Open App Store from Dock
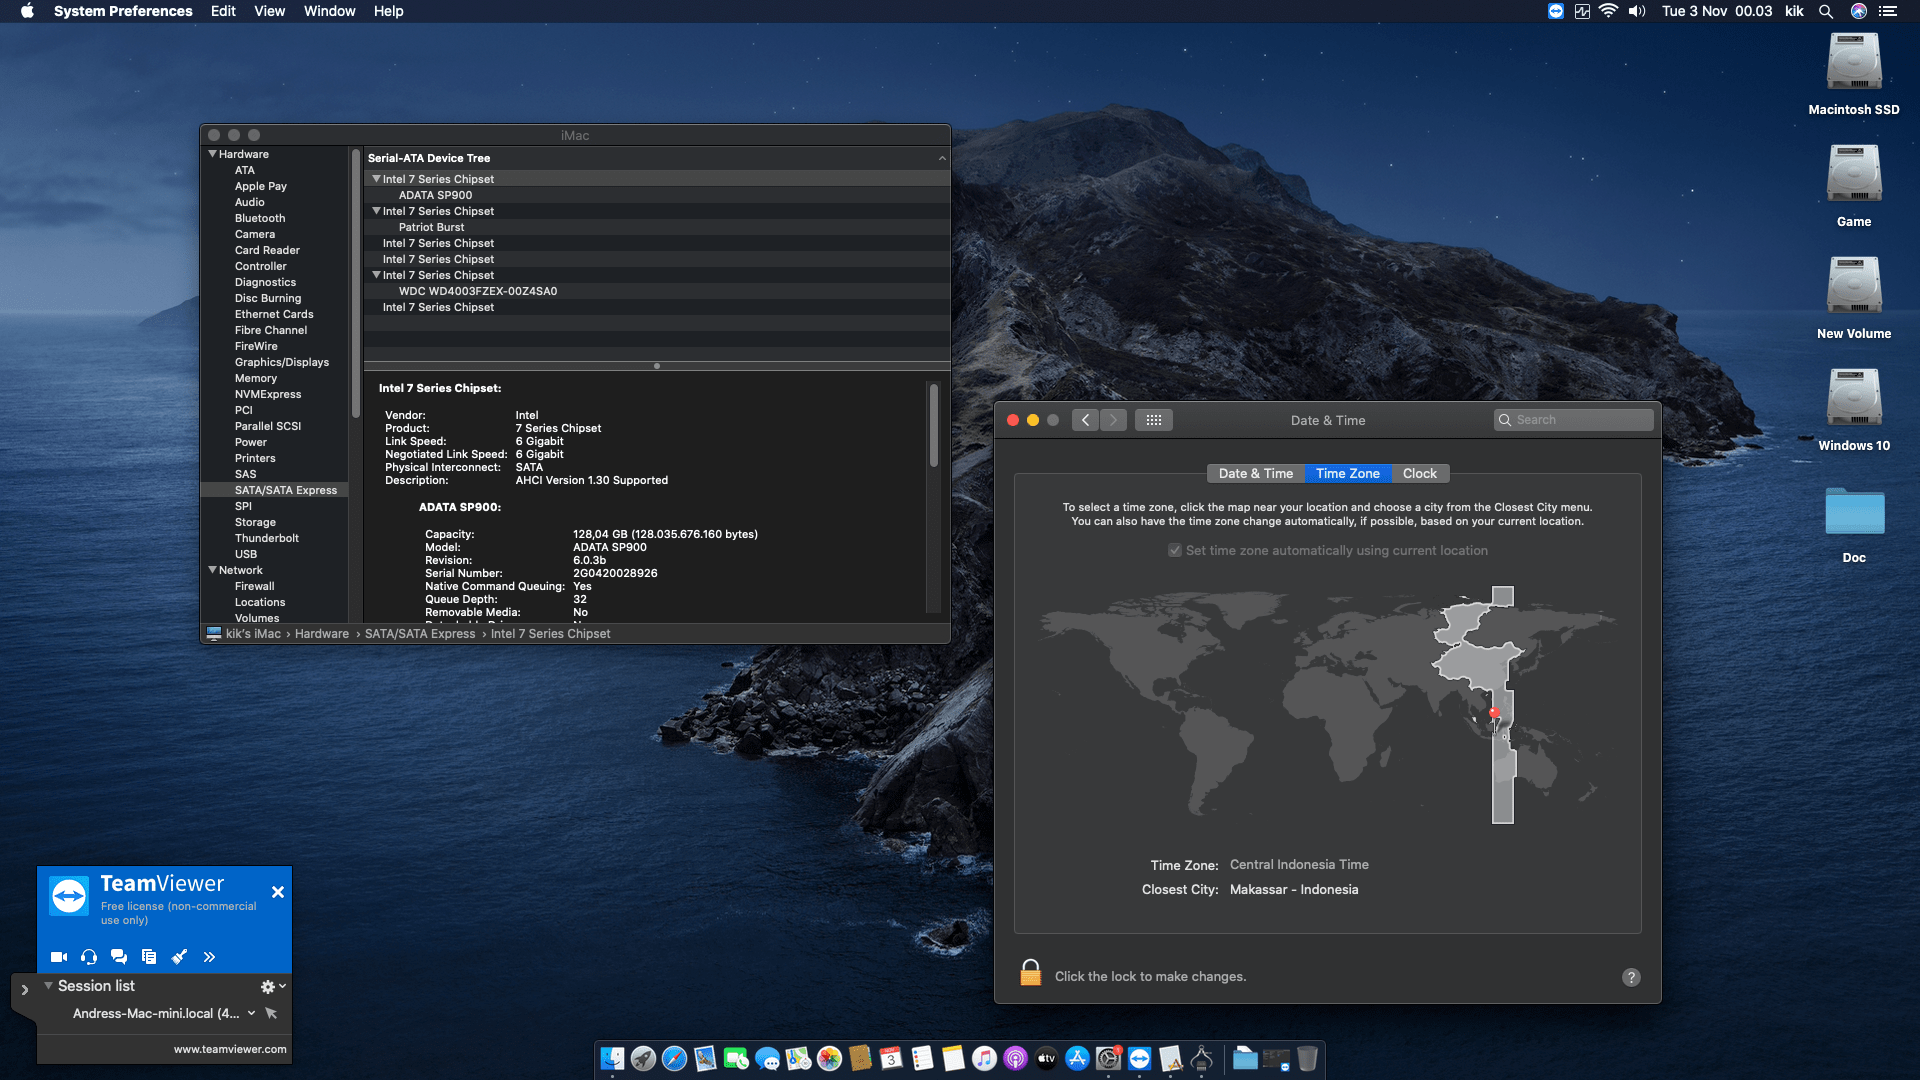This screenshot has width=1920, height=1080. (x=1077, y=1058)
